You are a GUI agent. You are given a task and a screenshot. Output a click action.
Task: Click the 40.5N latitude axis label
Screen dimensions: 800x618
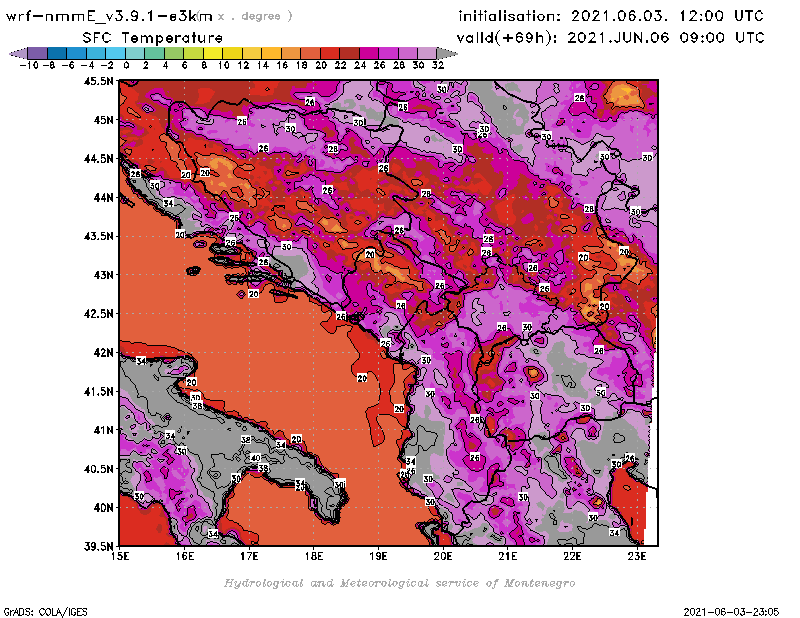pos(99,469)
